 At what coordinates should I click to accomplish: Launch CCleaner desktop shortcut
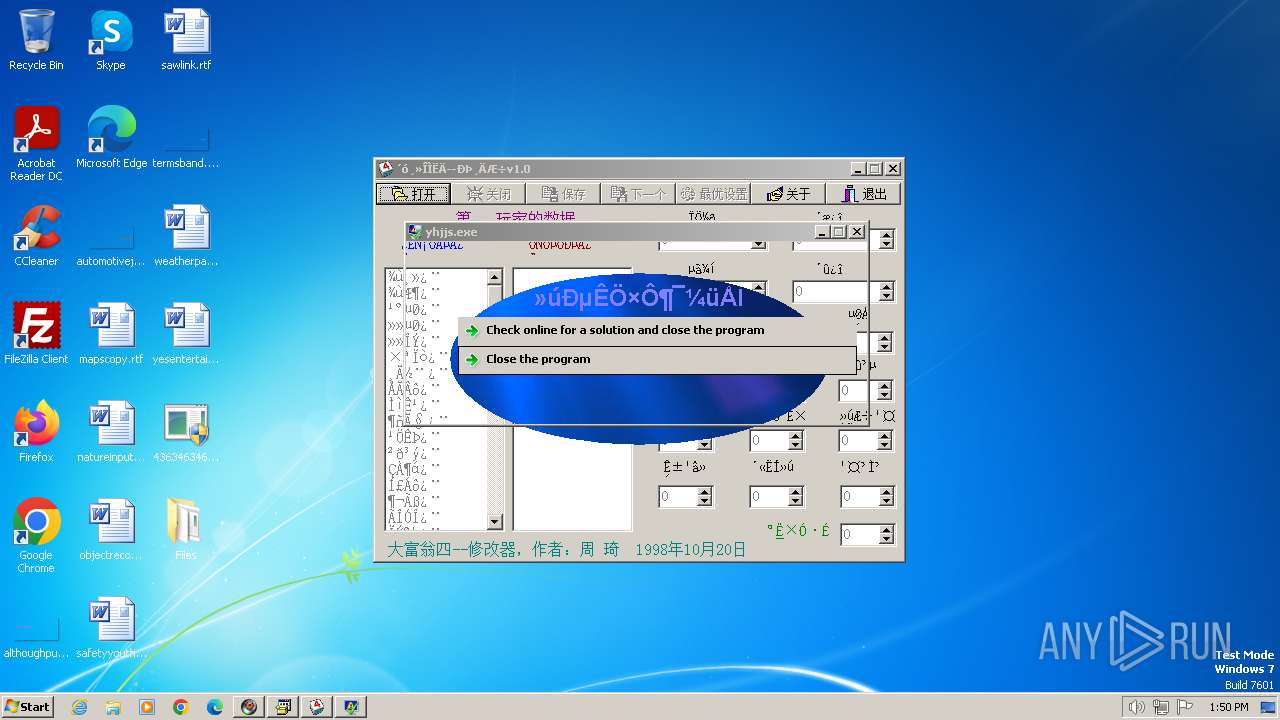click(36, 236)
